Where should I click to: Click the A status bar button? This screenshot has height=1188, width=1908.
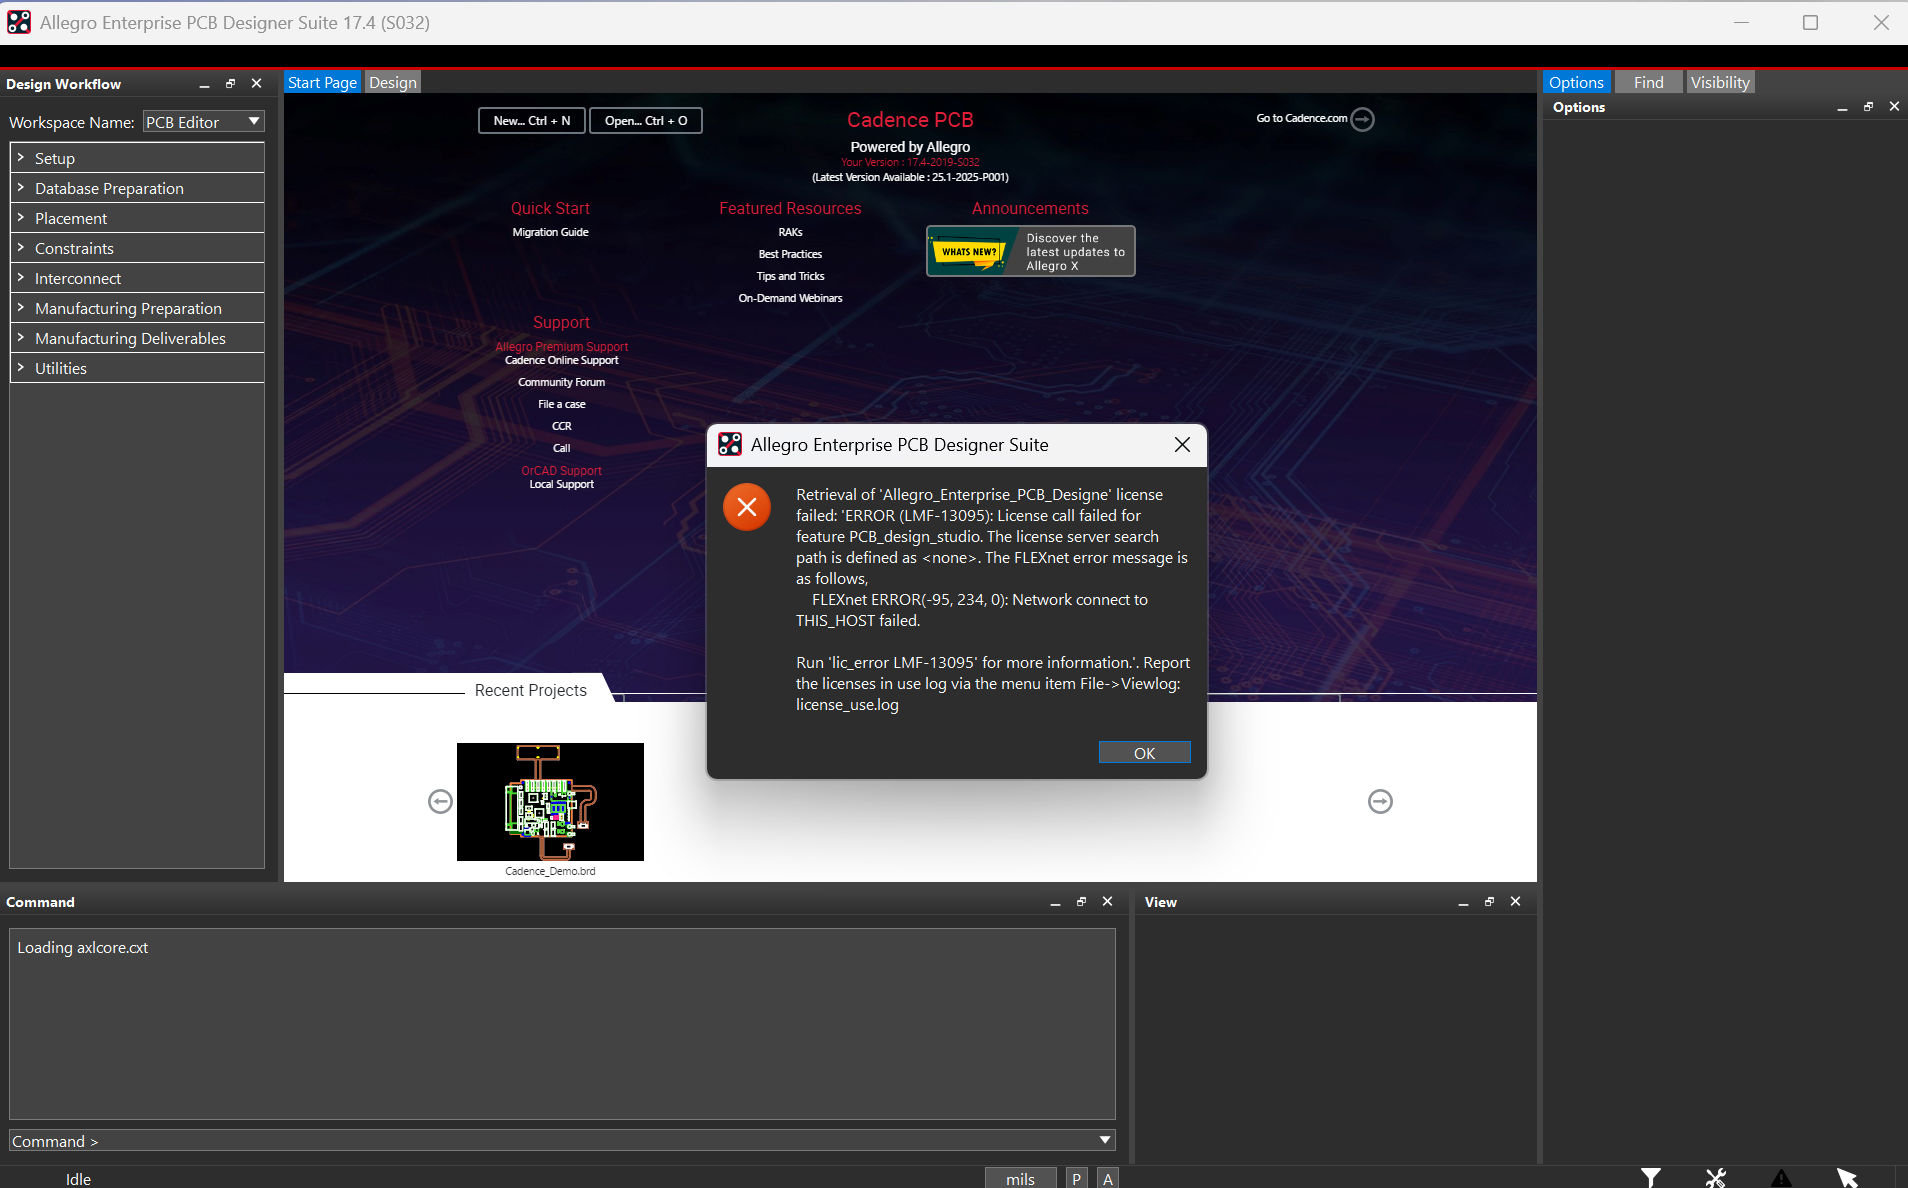[x=1107, y=1178]
